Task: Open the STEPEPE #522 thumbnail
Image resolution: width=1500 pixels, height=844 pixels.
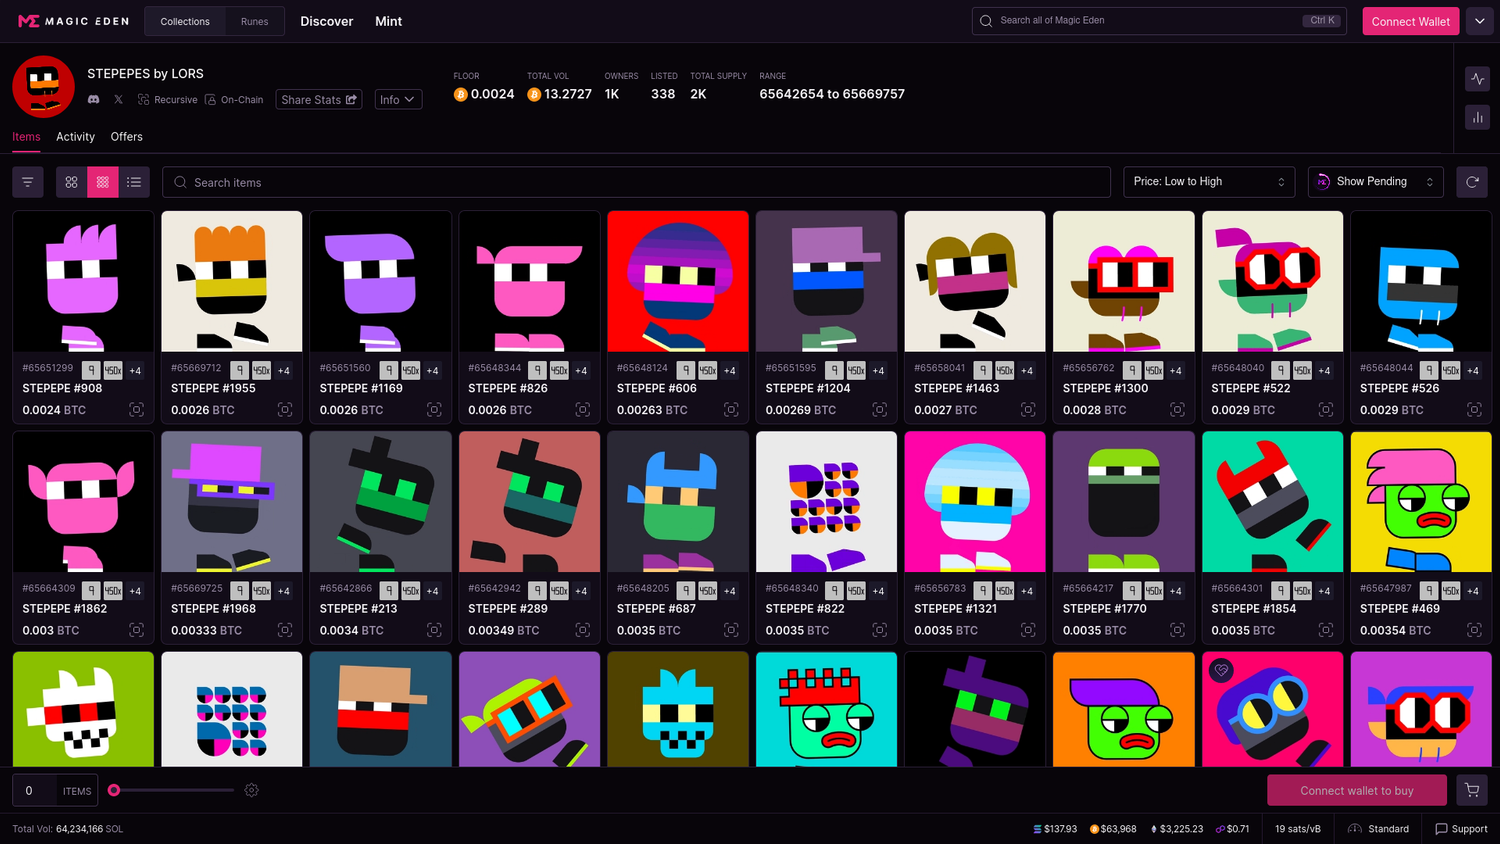Action: [x=1272, y=281]
